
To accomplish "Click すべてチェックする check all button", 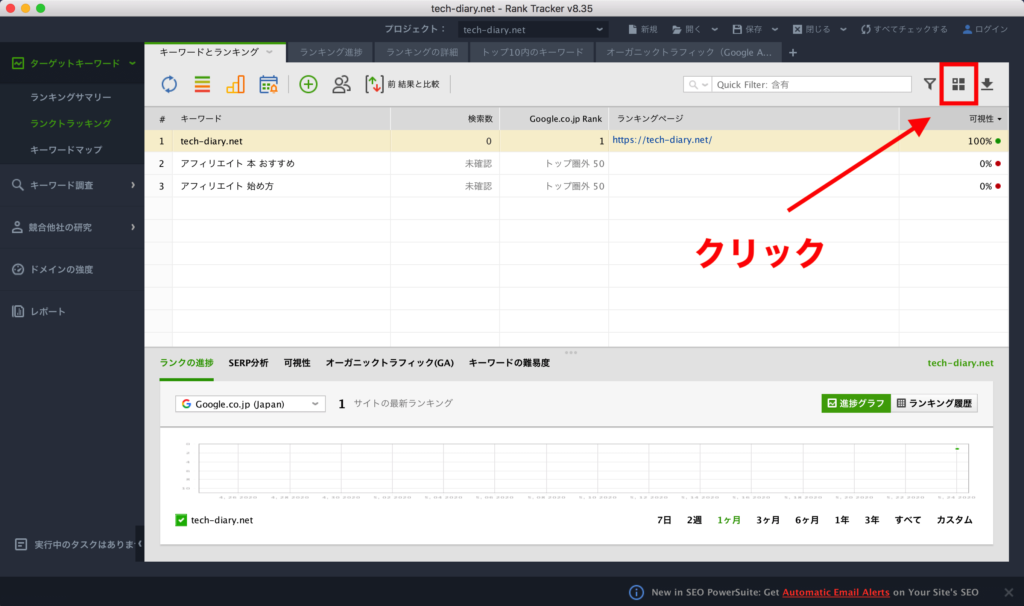I will click(904, 29).
